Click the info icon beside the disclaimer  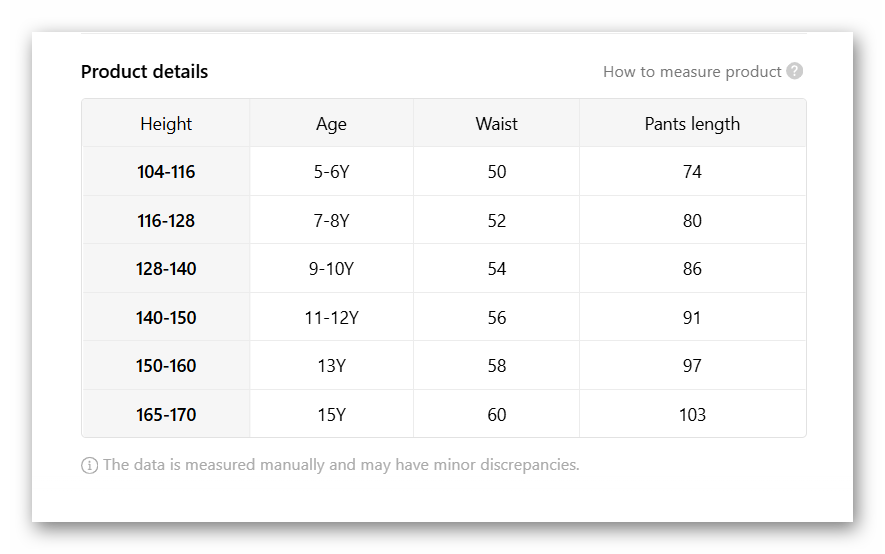(x=90, y=465)
